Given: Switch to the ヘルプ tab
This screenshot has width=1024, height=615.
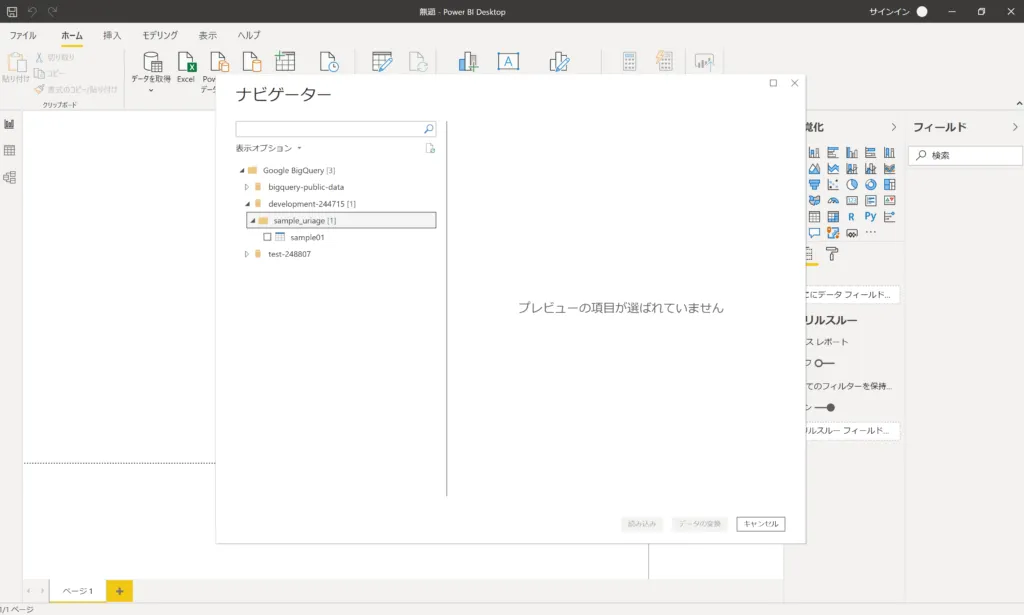Looking at the screenshot, I should [x=249, y=35].
